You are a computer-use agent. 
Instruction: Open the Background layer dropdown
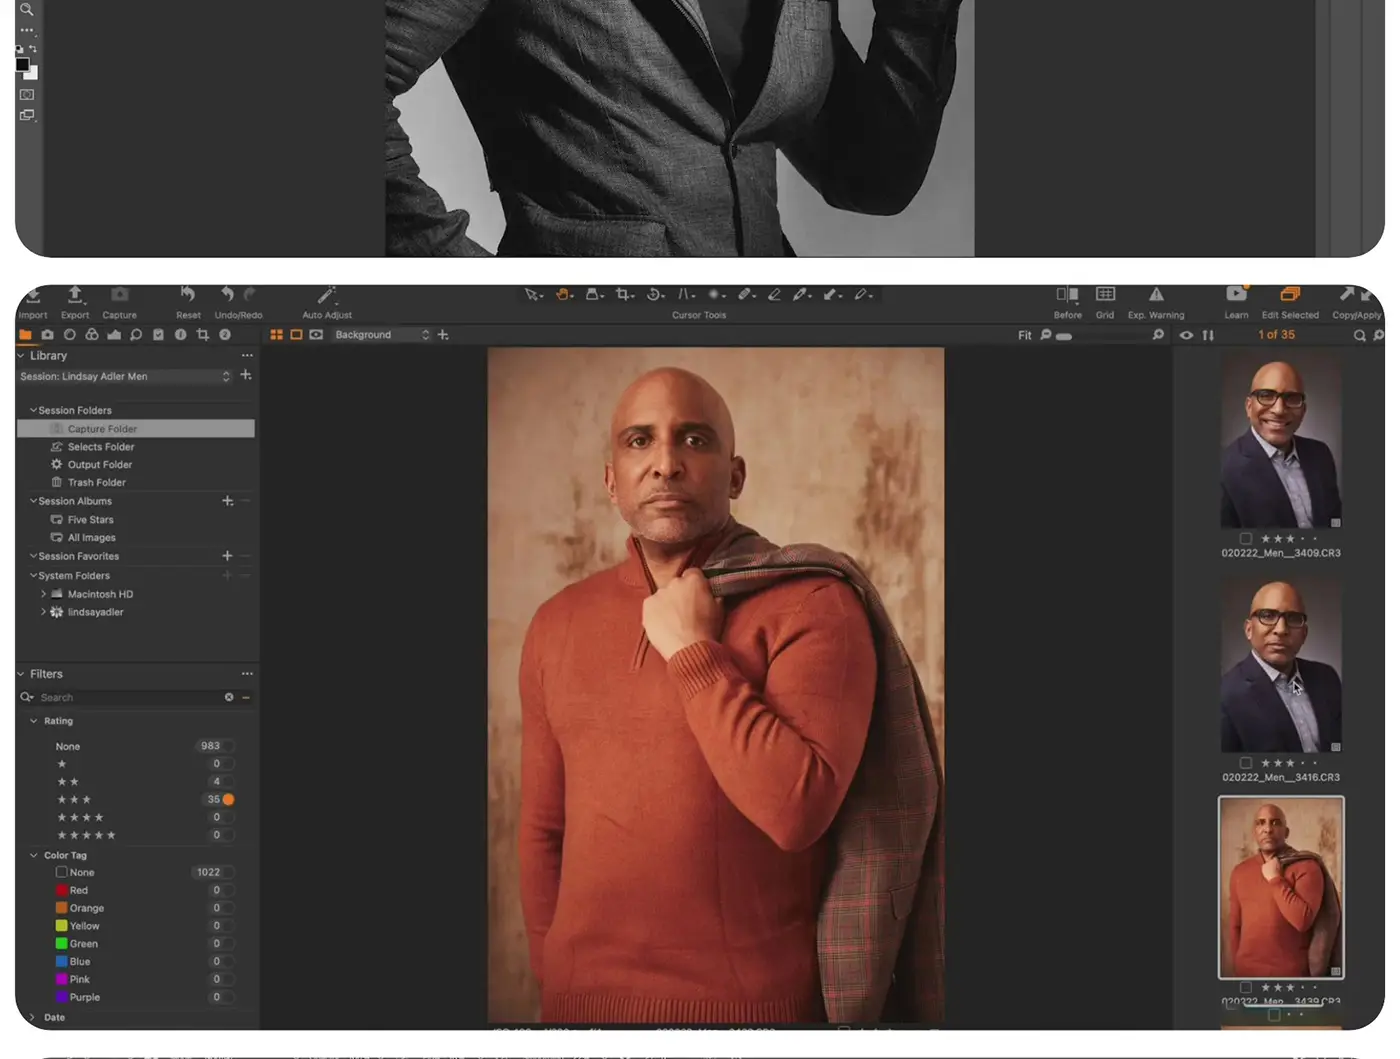382,335
